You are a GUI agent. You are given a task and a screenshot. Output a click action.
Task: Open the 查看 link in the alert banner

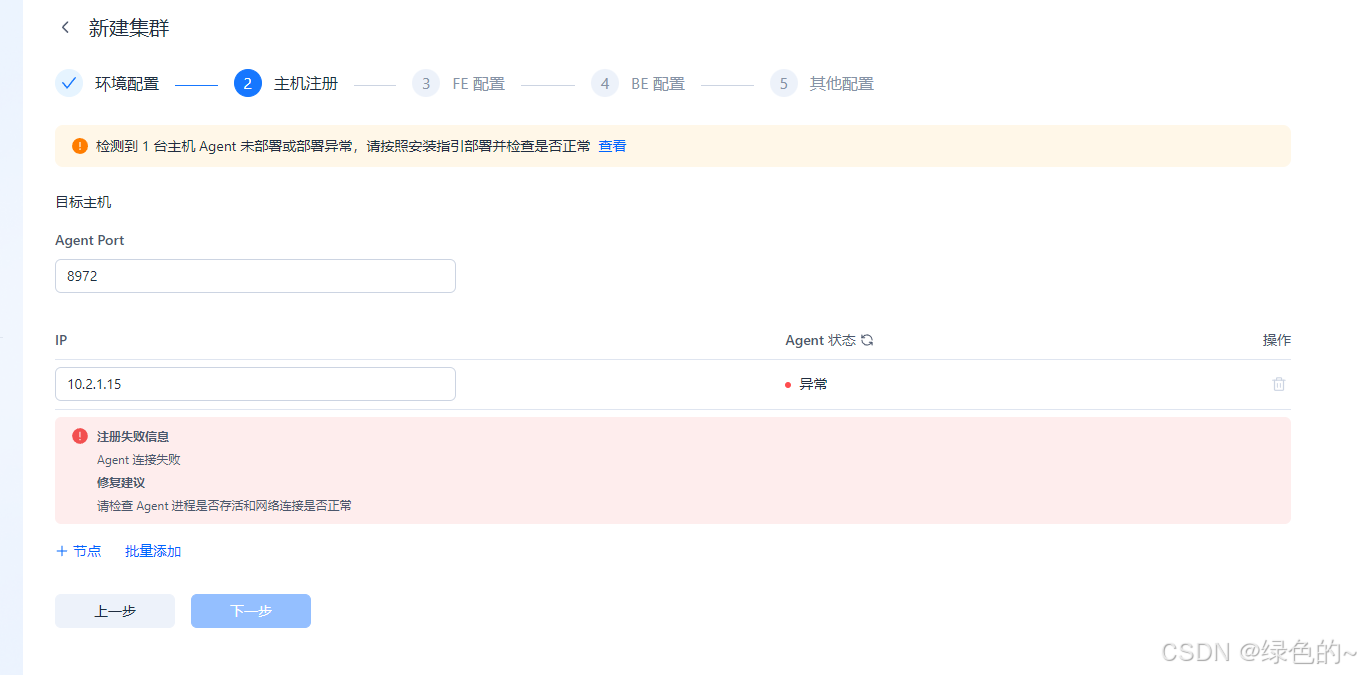pyautogui.click(x=612, y=145)
